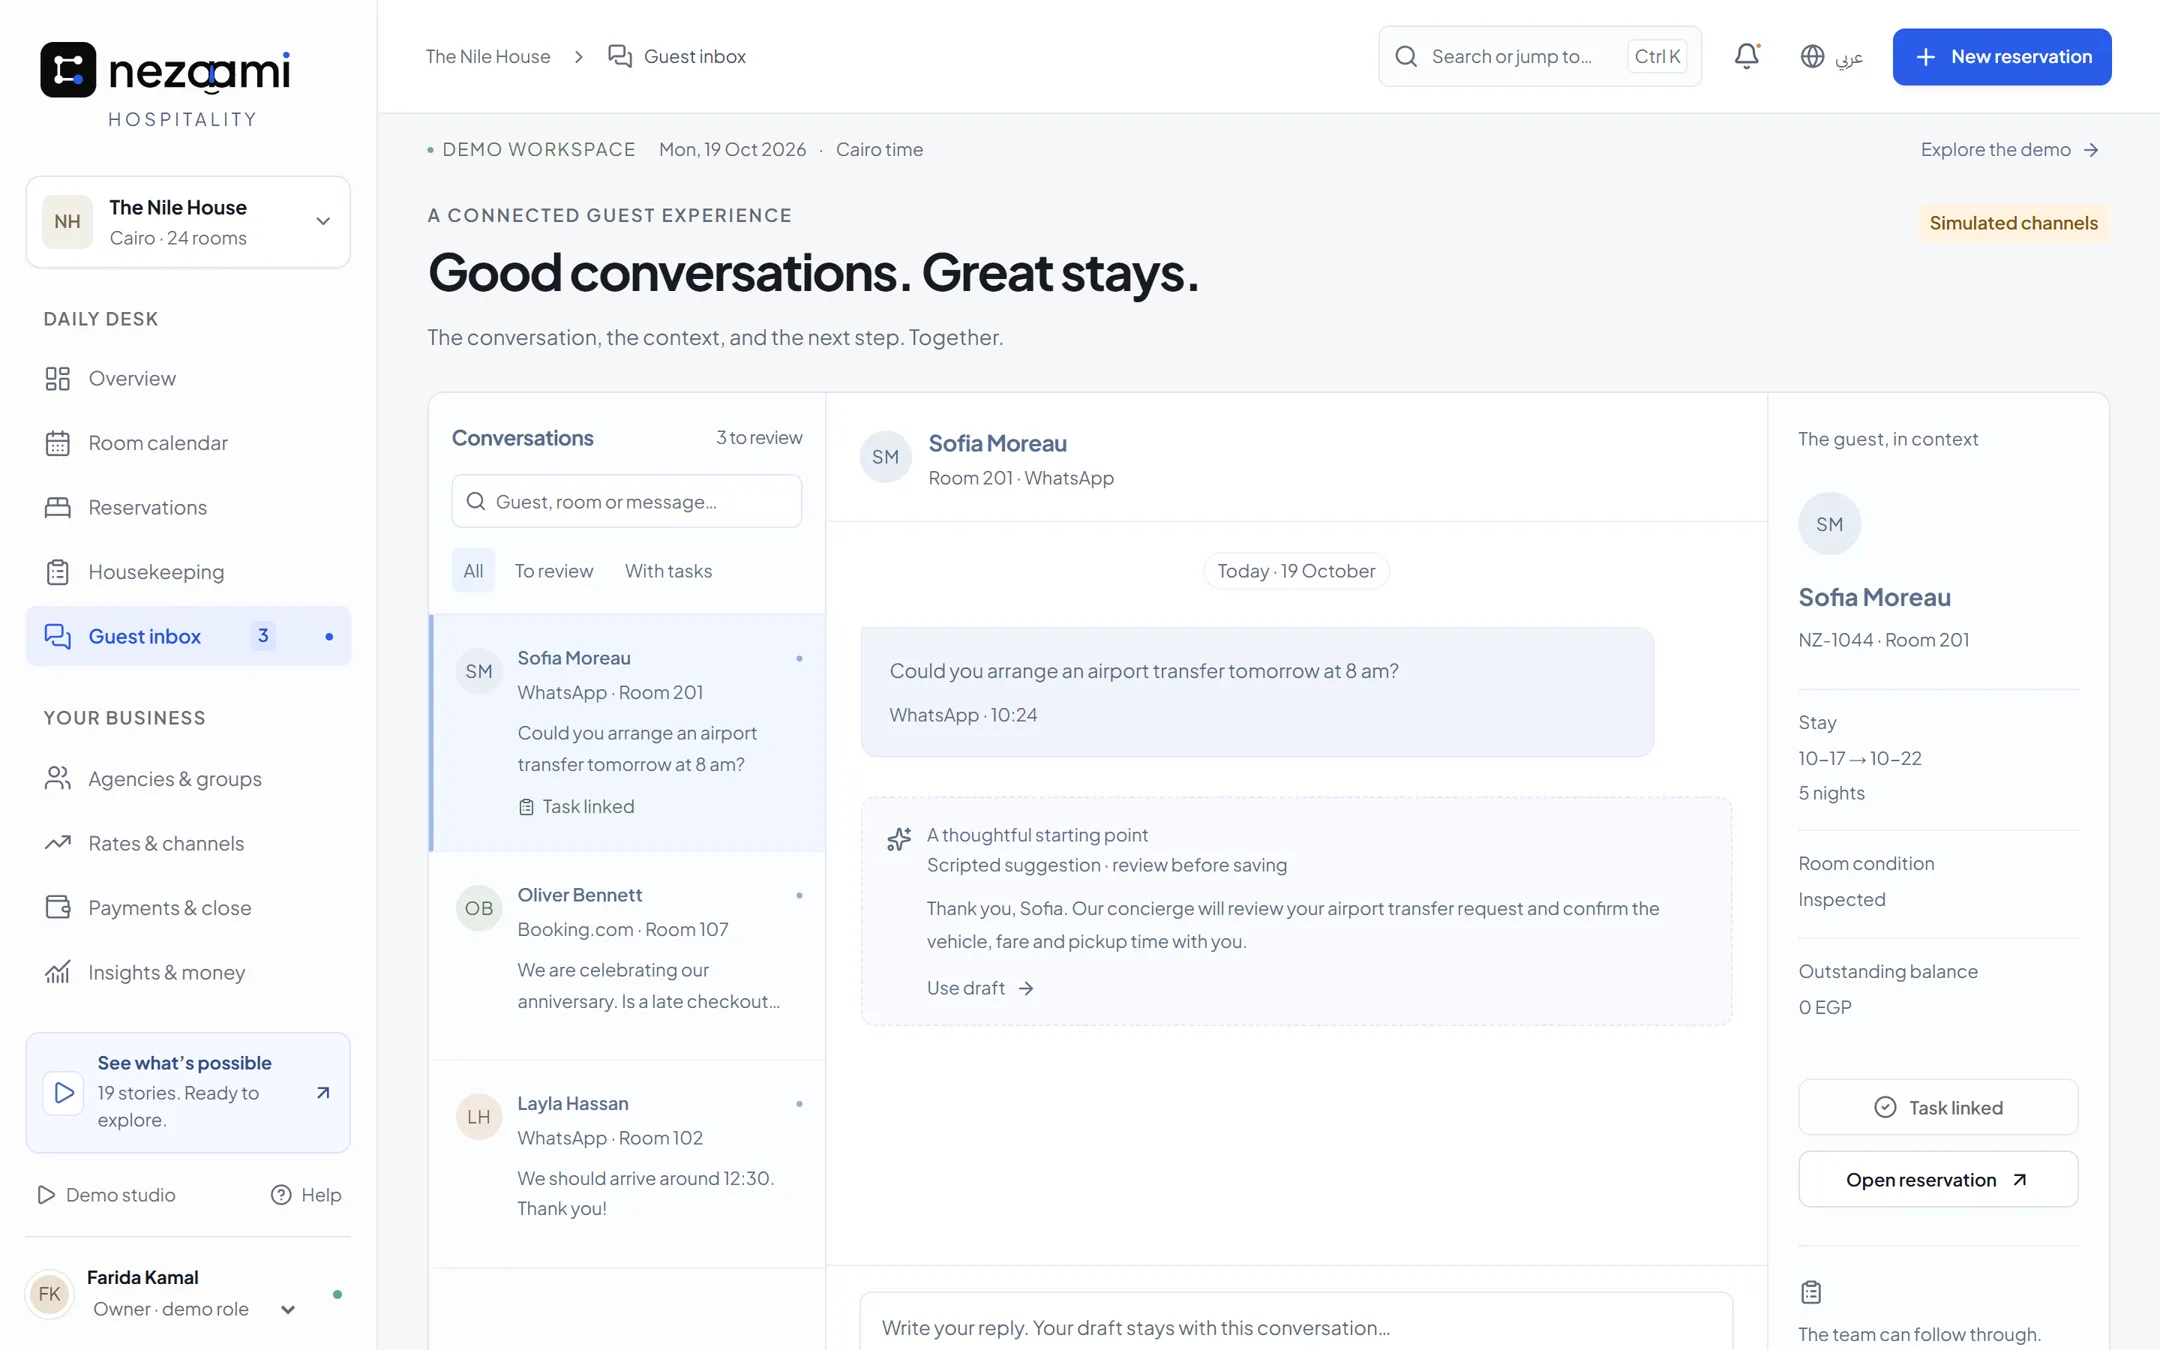Click Sofia Moreau's name in chat header
Viewport: 2160px width, 1350px height.
point(997,443)
